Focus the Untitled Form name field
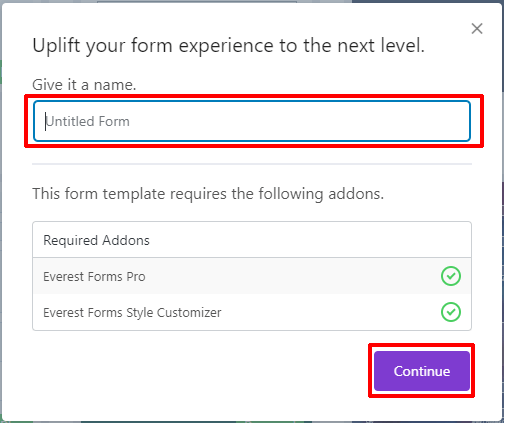 (x=252, y=121)
